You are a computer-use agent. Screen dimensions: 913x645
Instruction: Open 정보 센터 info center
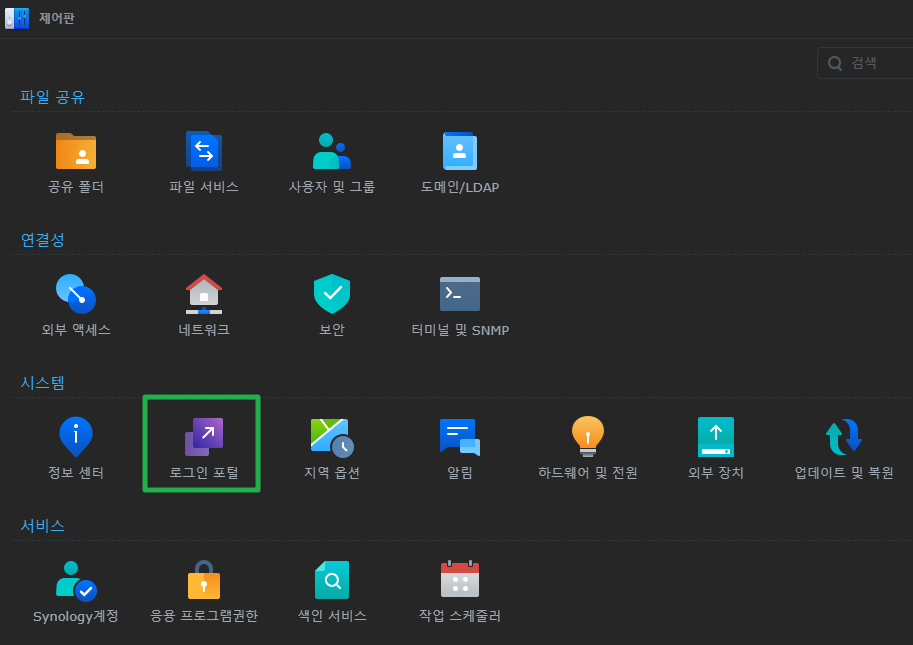click(76, 438)
